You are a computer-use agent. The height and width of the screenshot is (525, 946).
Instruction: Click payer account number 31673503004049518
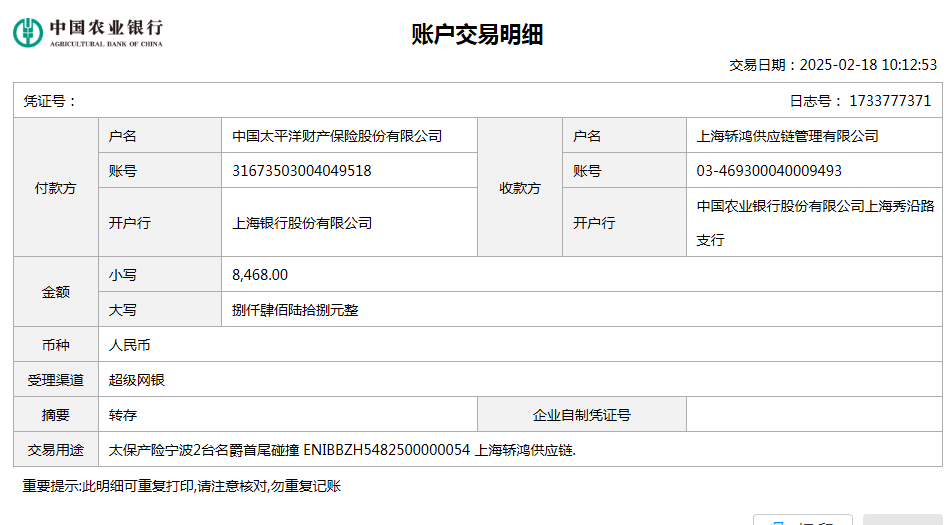click(x=301, y=171)
